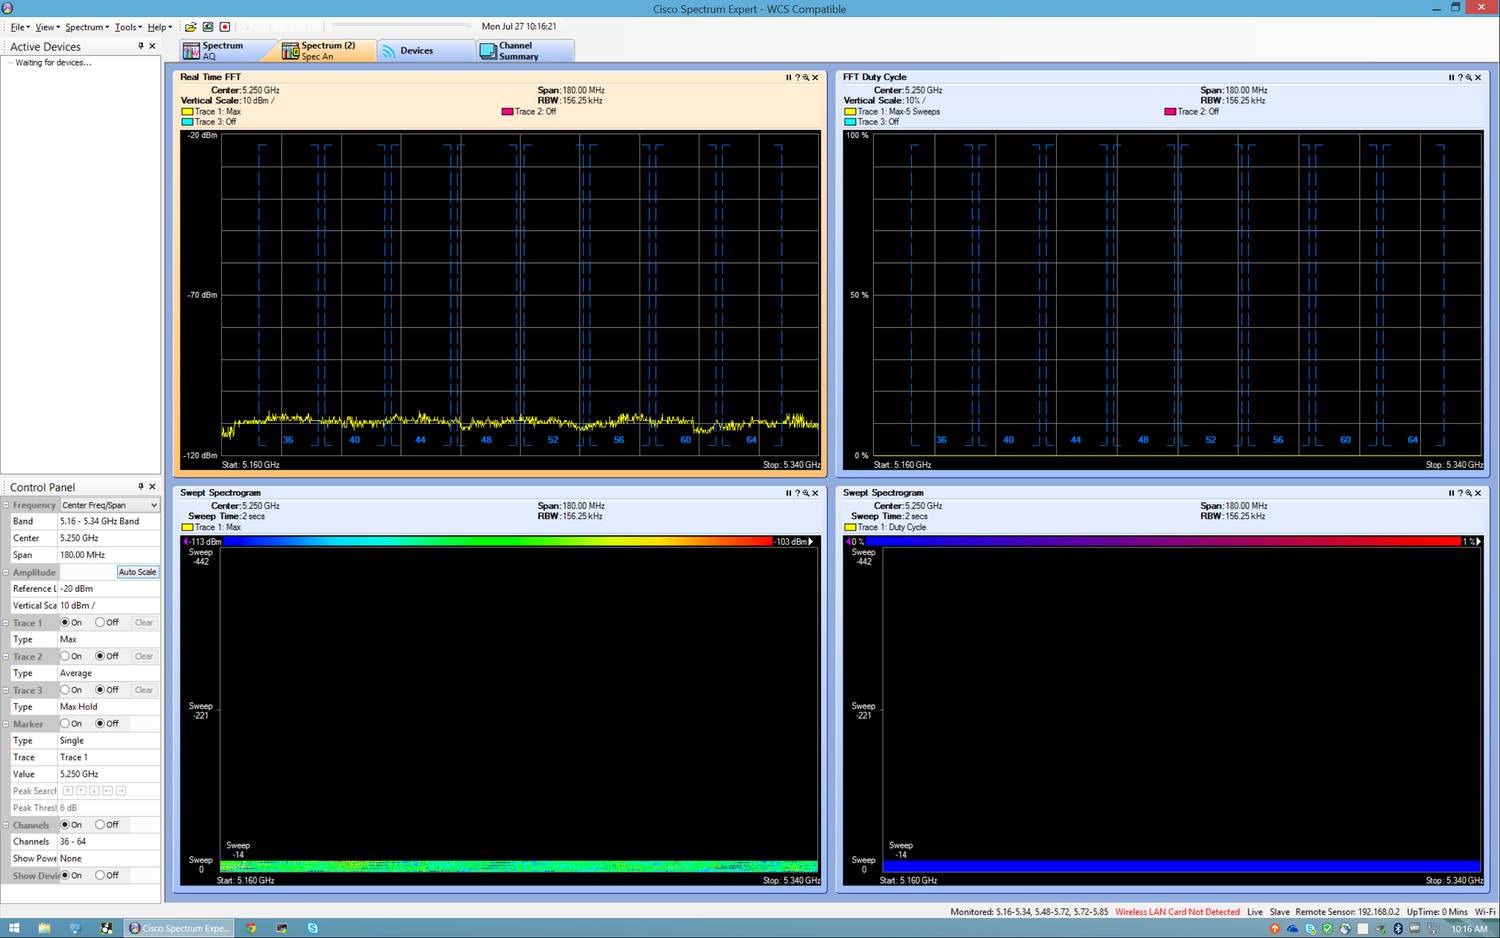
Task: Open help for Duty Cycle Swept Spectrogram
Action: (1460, 493)
